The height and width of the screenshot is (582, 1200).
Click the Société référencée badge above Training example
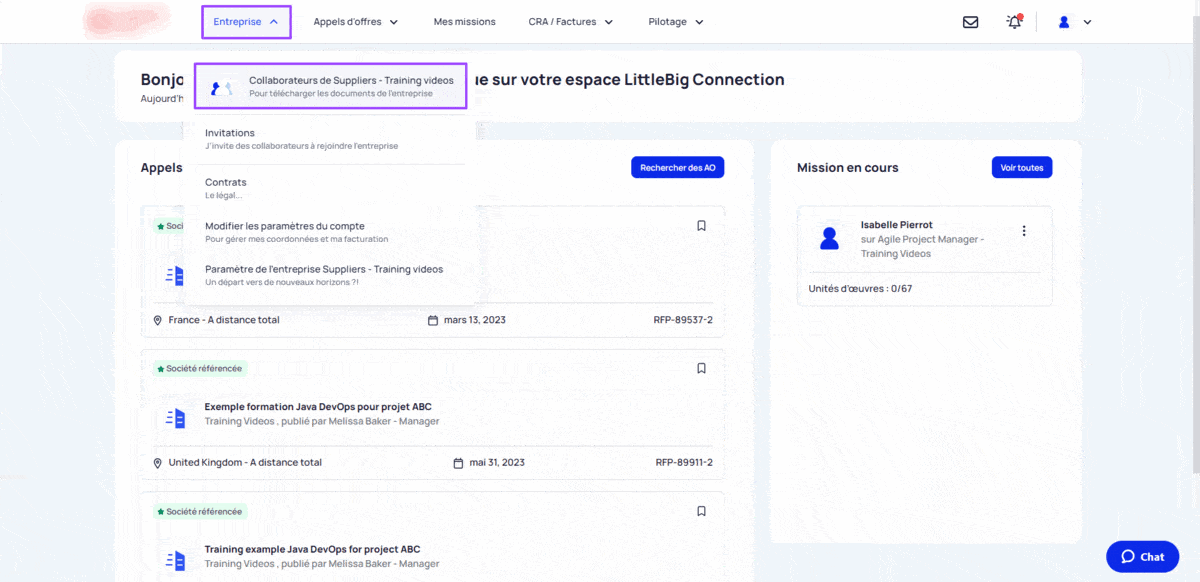point(198,511)
